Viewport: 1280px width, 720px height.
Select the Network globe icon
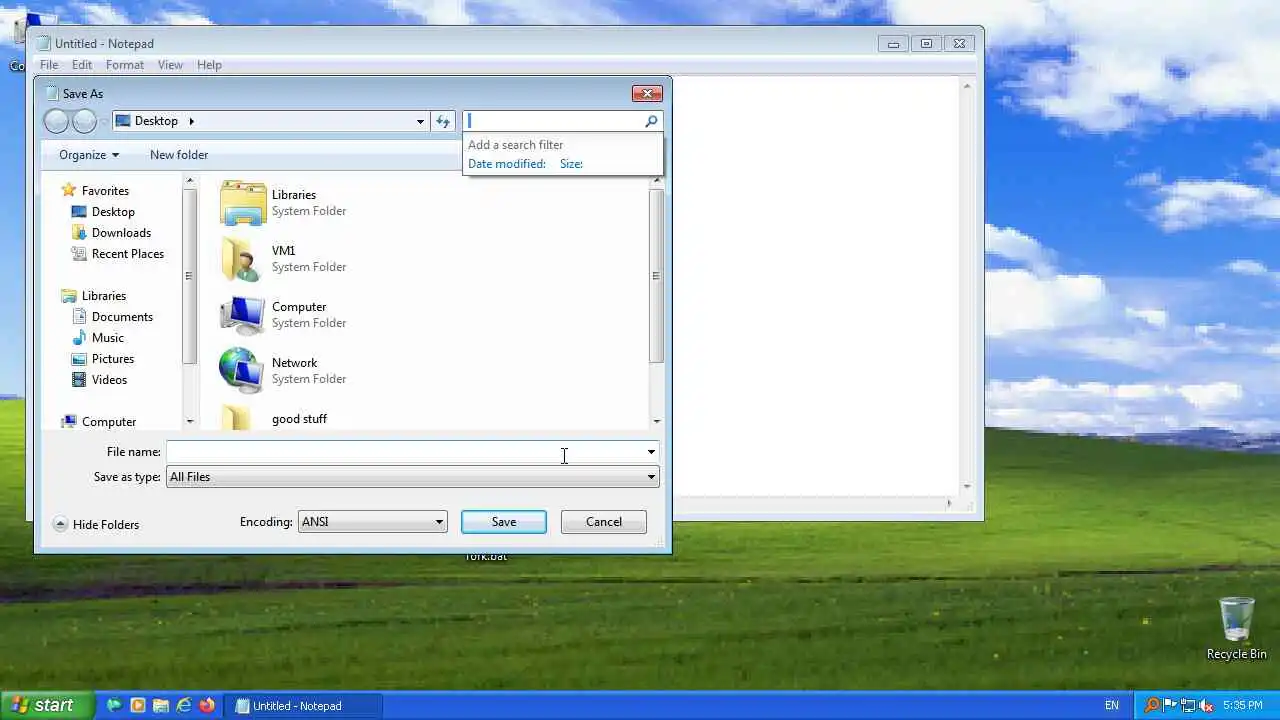point(242,371)
